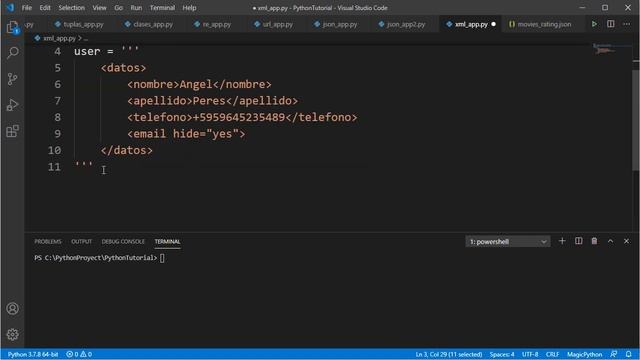Split the terminal panel
640x360 pixels.
point(578,241)
